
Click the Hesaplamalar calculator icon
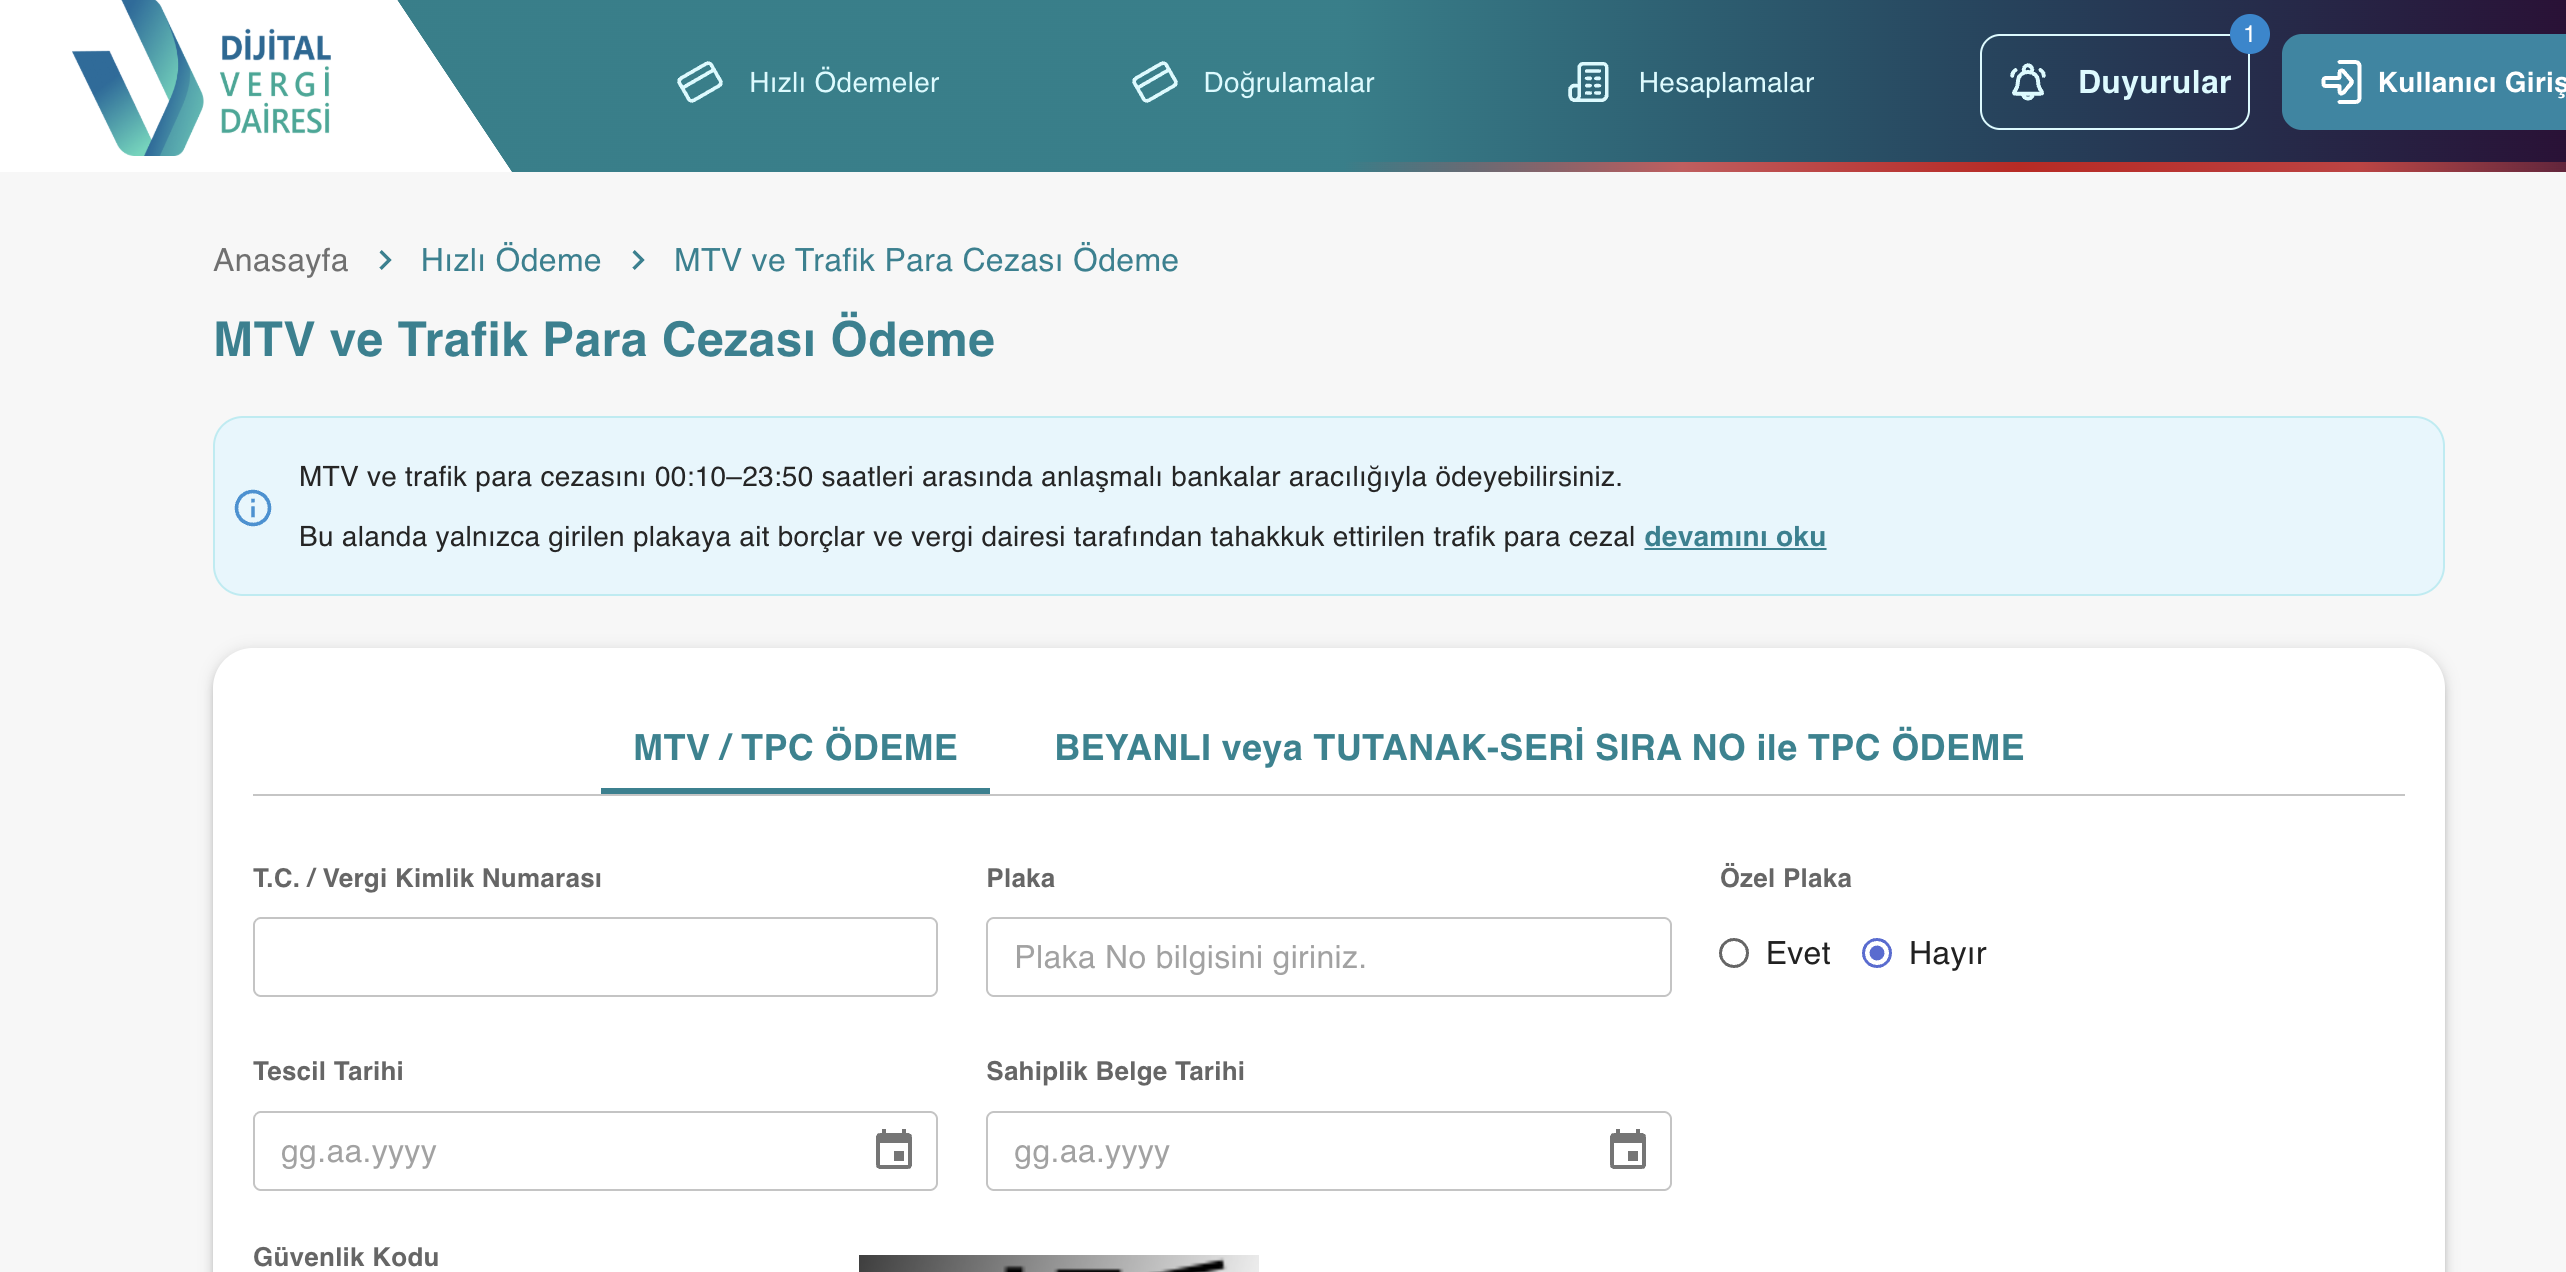pos(1588,82)
